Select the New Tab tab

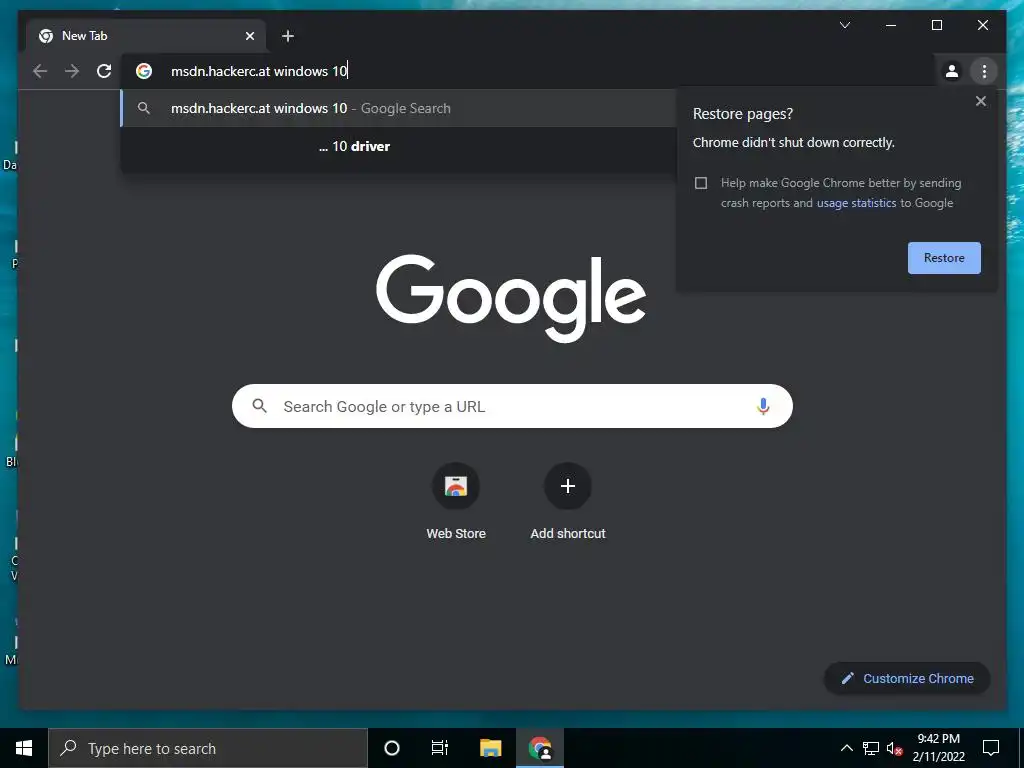tap(146, 36)
